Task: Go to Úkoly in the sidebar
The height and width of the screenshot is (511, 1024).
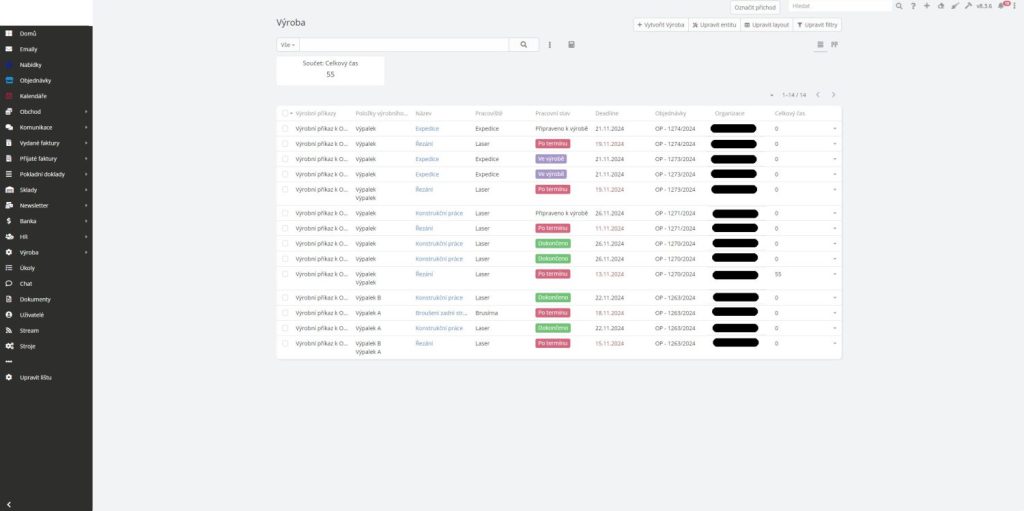Action: (28, 268)
